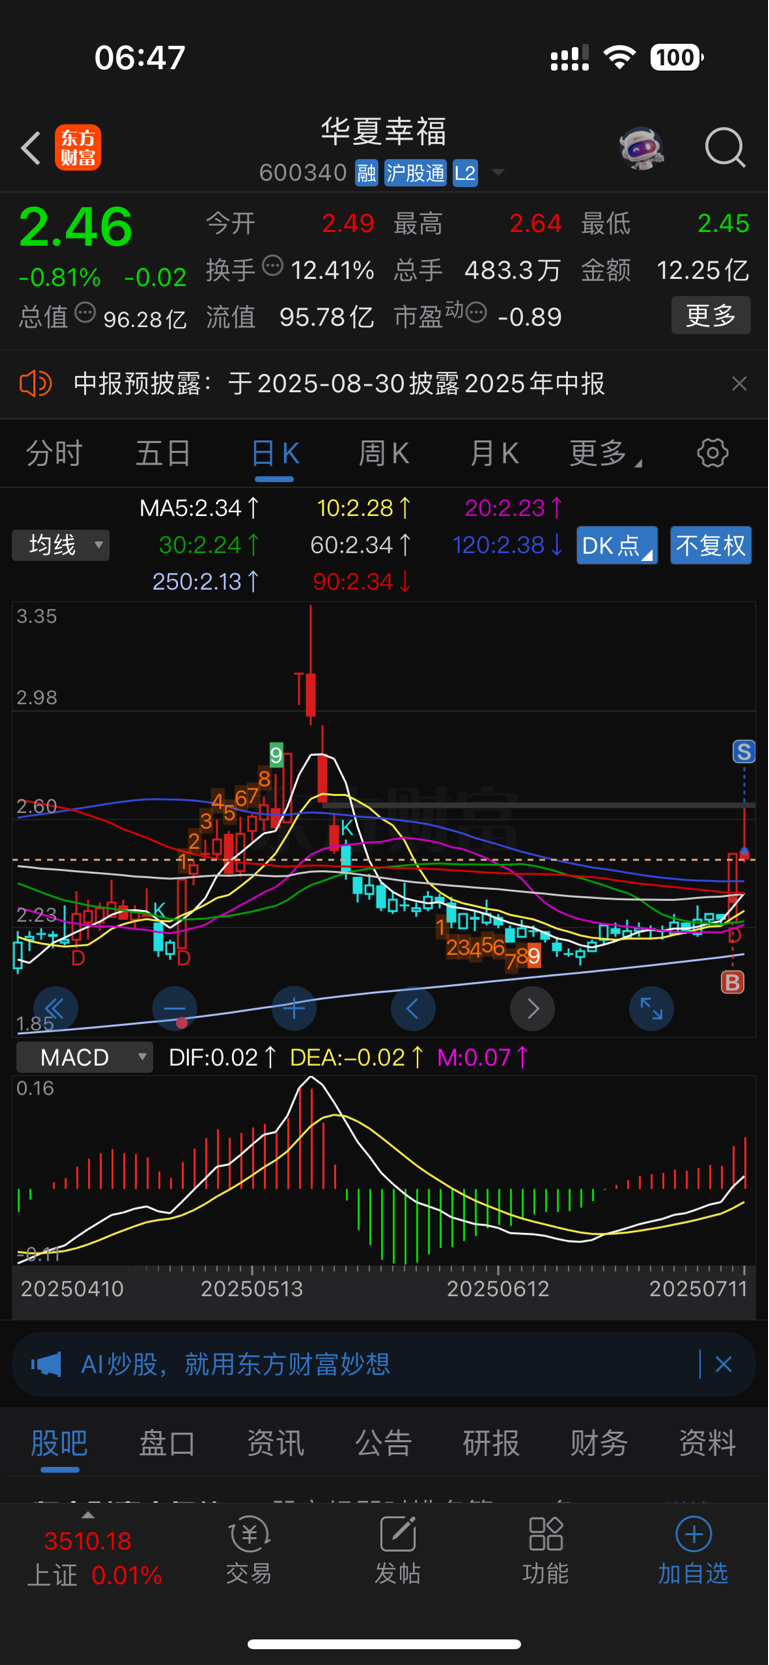Viewport: 769px width, 1665px height.
Task: Open 中报预披露 announcement text
Action: 339,384
